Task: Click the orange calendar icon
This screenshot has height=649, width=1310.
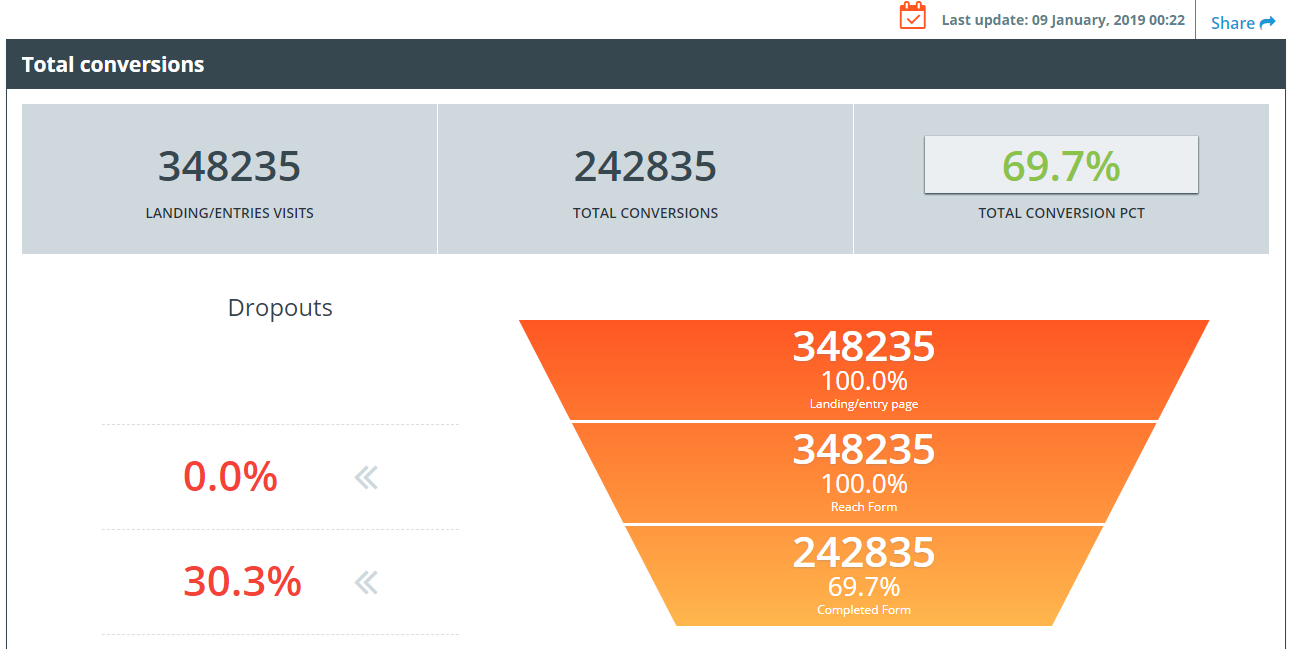Action: click(x=912, y=17)
